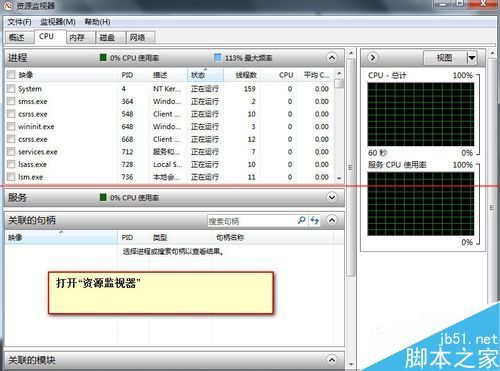Check the lsm.exe process checkbox
This screenshot has height=371, width=500.
tap(11, 177)
